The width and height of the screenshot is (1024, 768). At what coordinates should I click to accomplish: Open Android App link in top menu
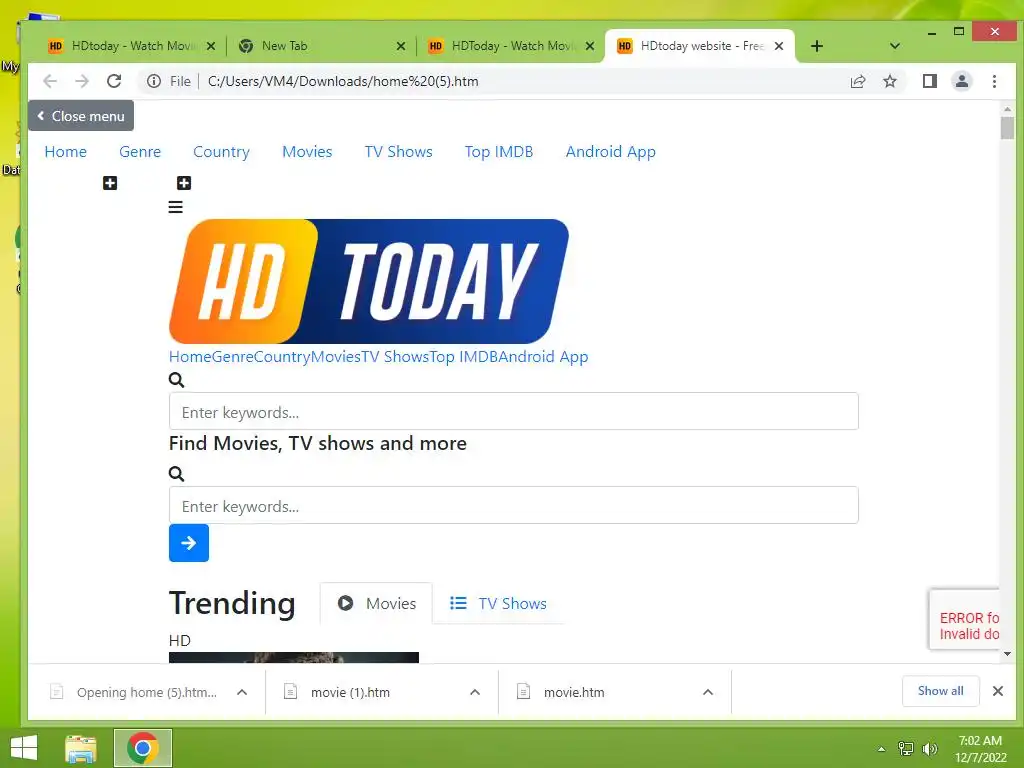tap(611, 152)
